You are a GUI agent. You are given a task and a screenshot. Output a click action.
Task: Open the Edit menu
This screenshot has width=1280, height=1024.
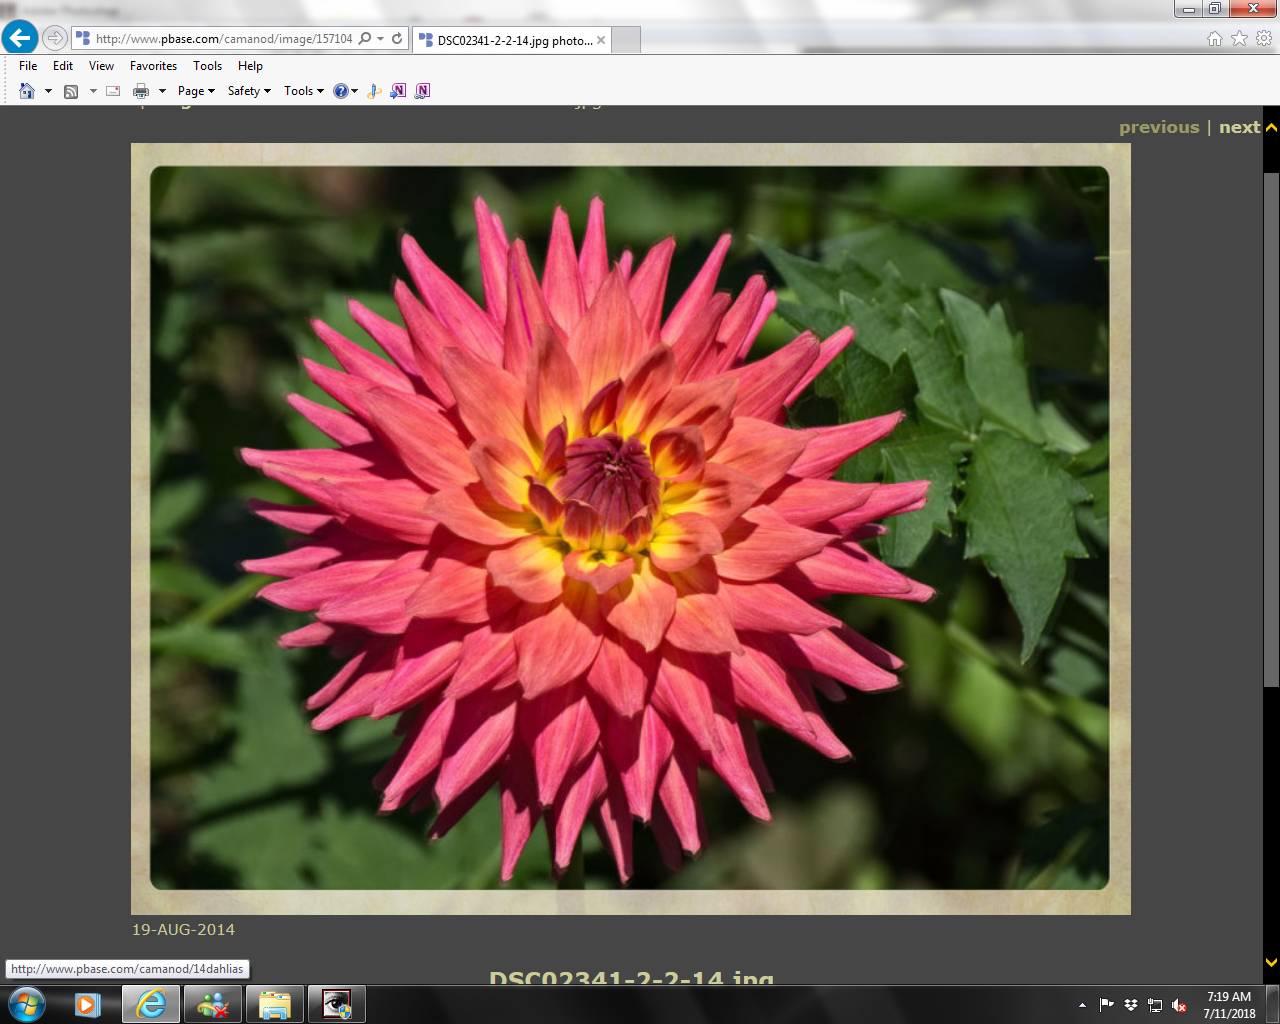coord(63,66)
